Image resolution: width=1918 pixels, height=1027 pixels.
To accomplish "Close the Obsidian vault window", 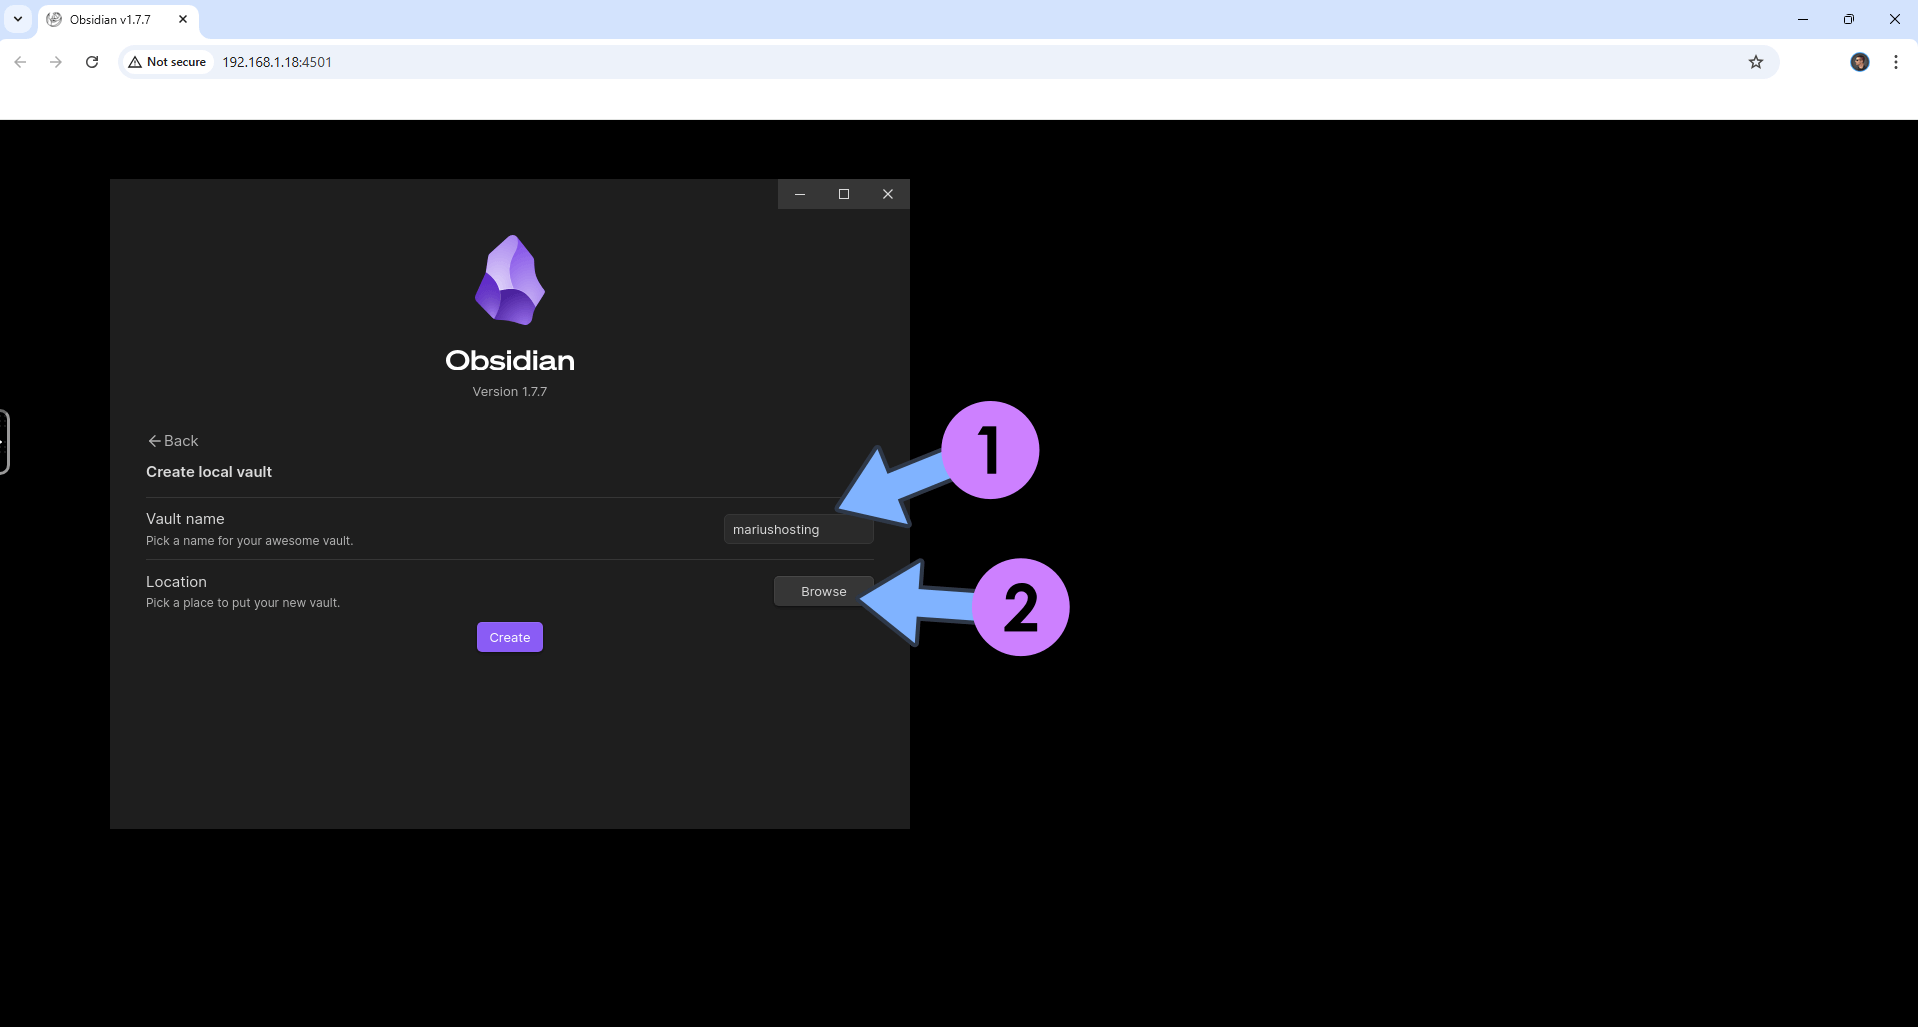I will click(x=888, y=194).
